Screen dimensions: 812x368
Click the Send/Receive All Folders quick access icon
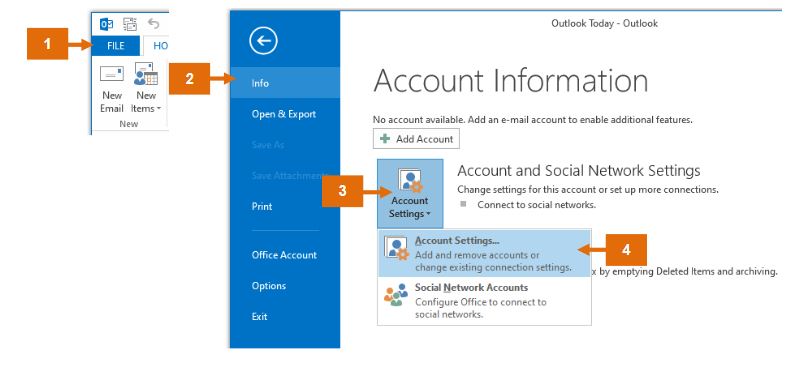(130, 24)
